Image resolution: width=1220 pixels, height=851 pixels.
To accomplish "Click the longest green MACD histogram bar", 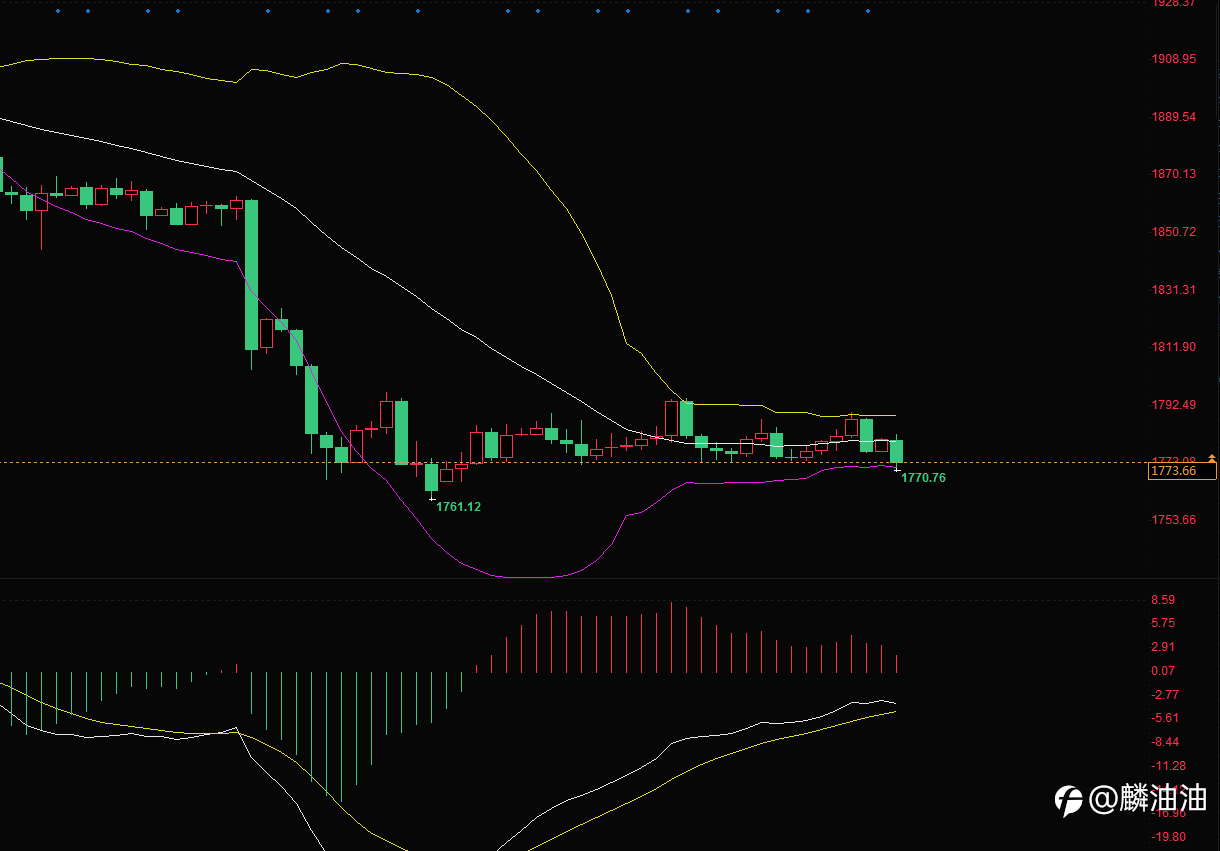I will [341, 737].
